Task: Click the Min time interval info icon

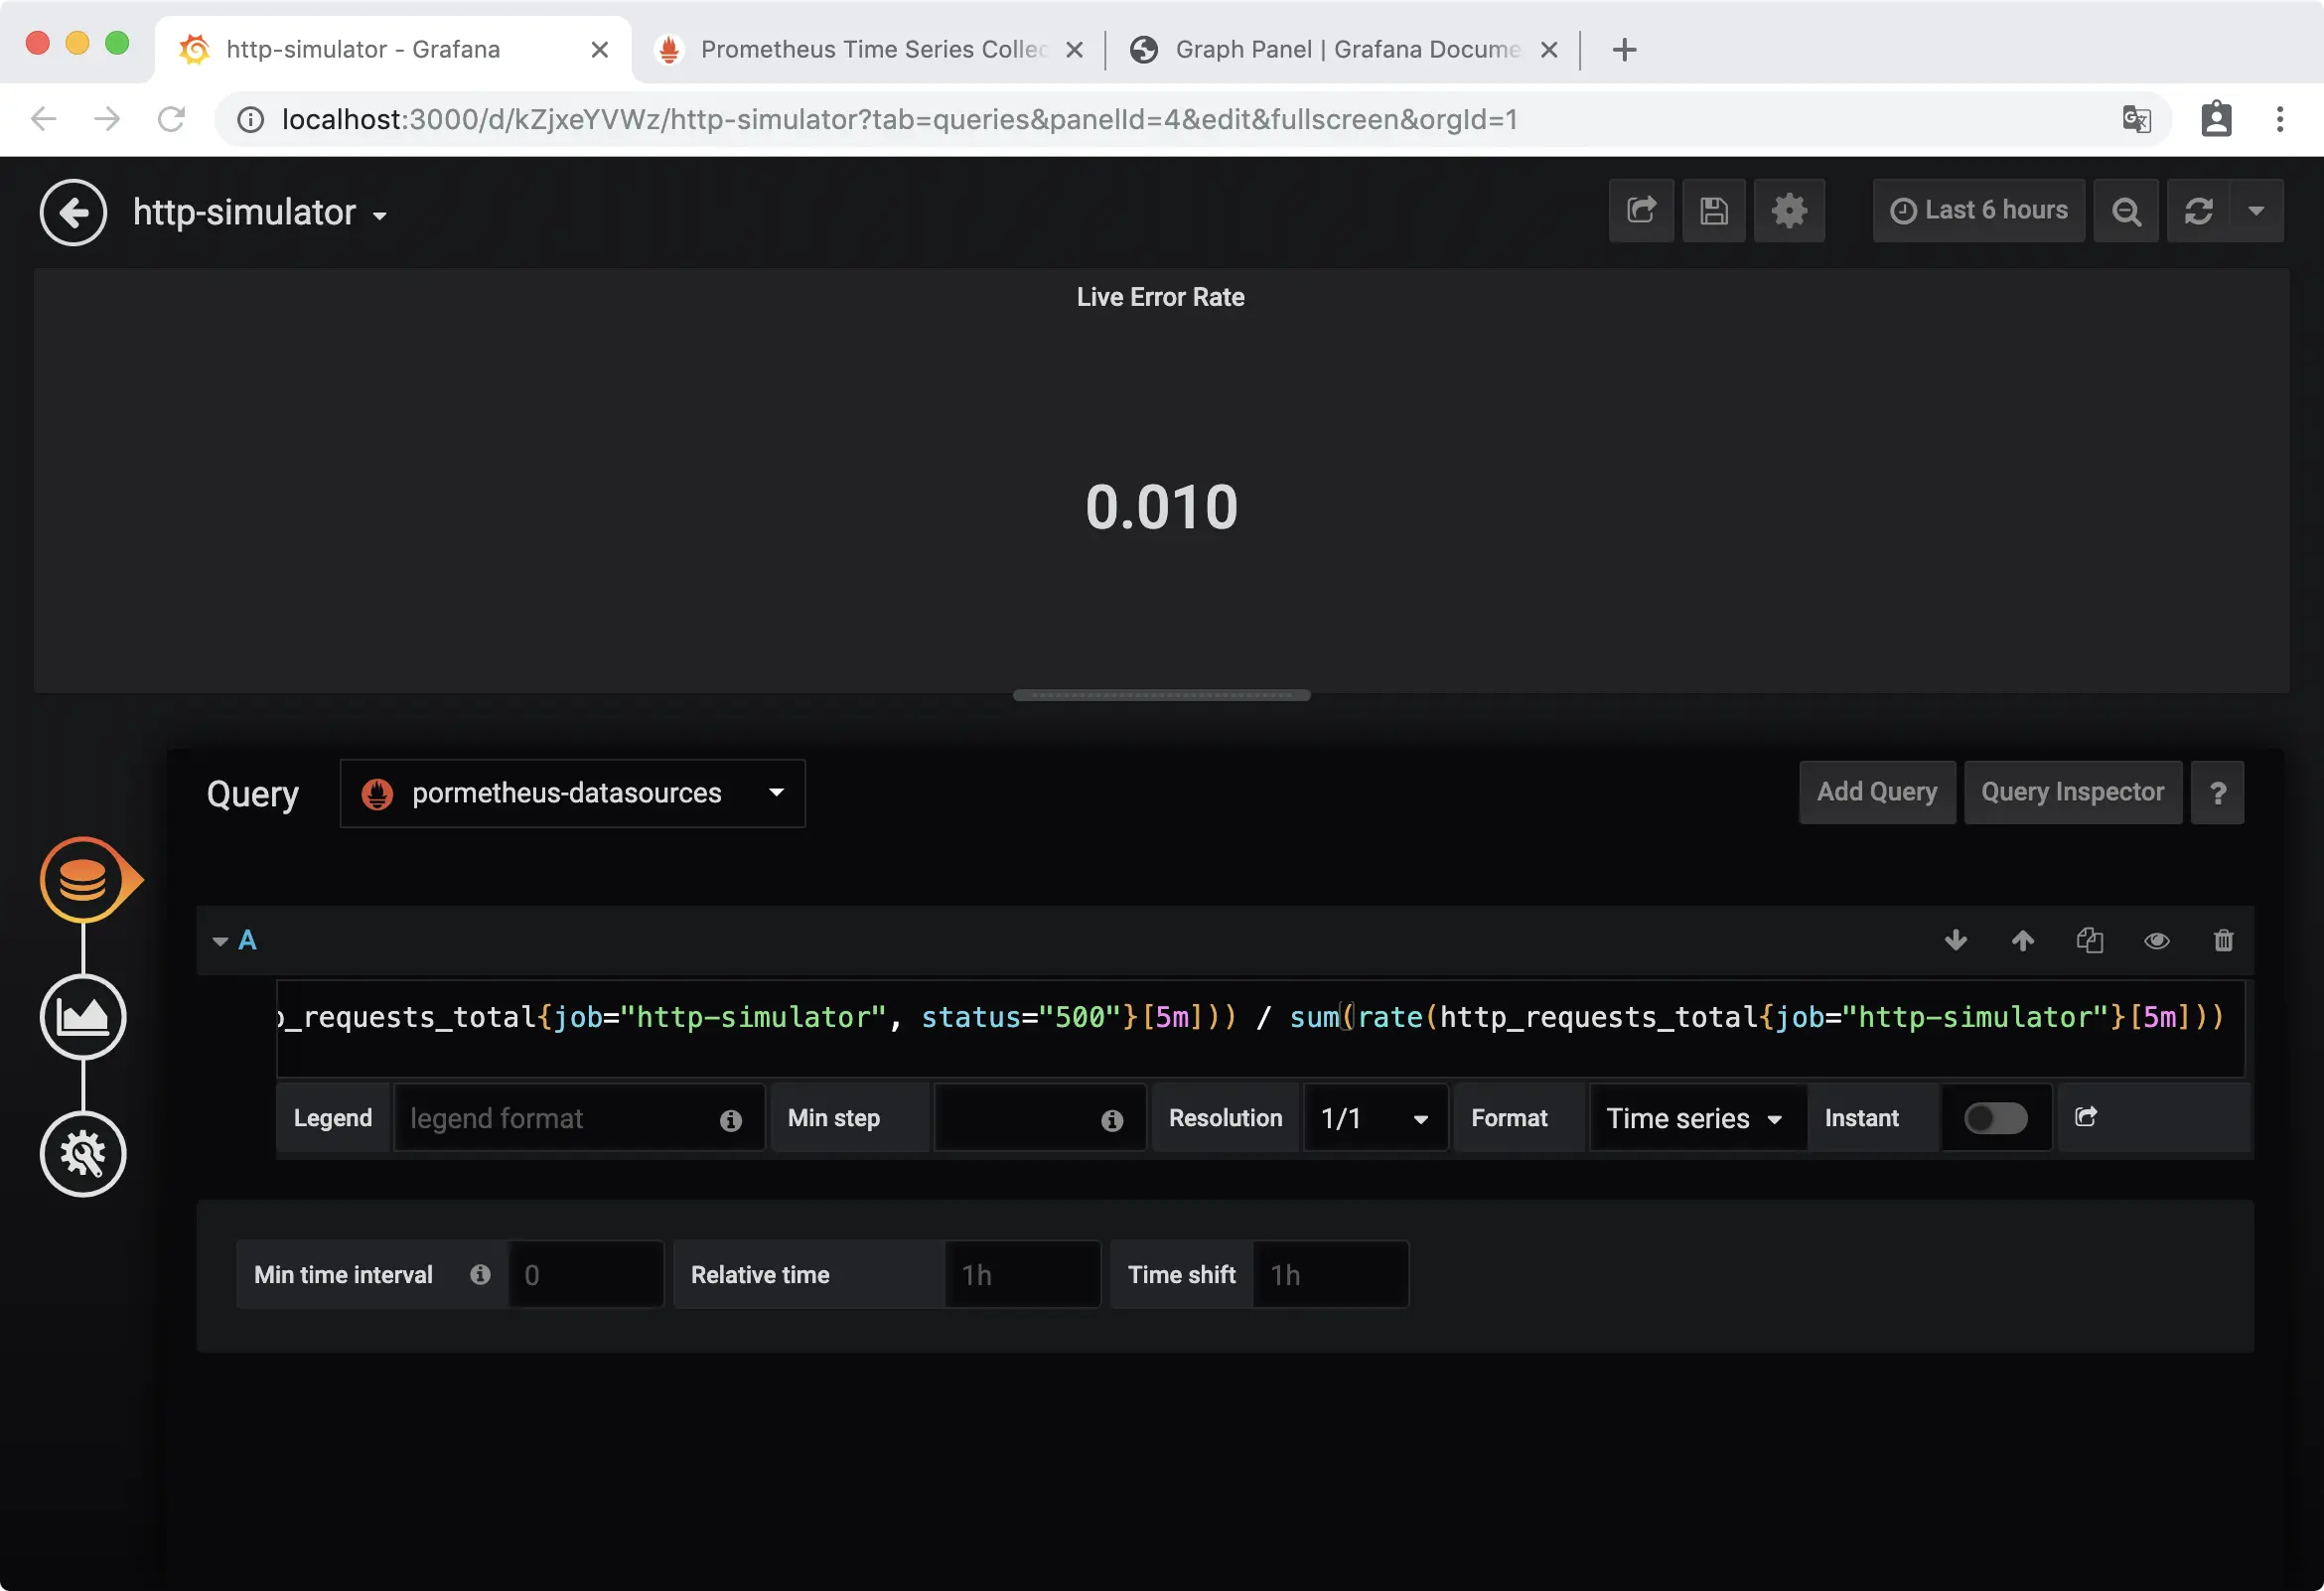Action: pos(480,1274)
